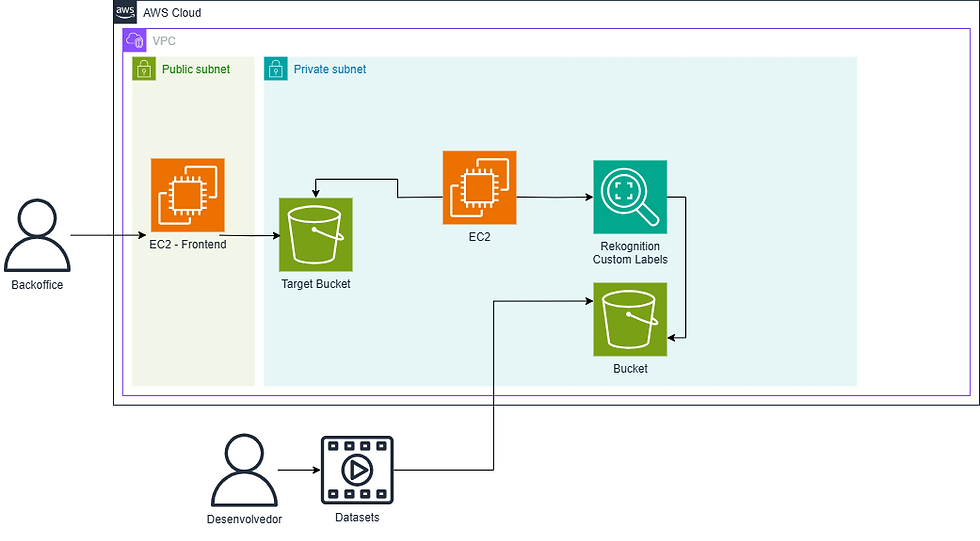Click the VPC label text
Viewport: 980px width, 541px height.
pos(164,41)
